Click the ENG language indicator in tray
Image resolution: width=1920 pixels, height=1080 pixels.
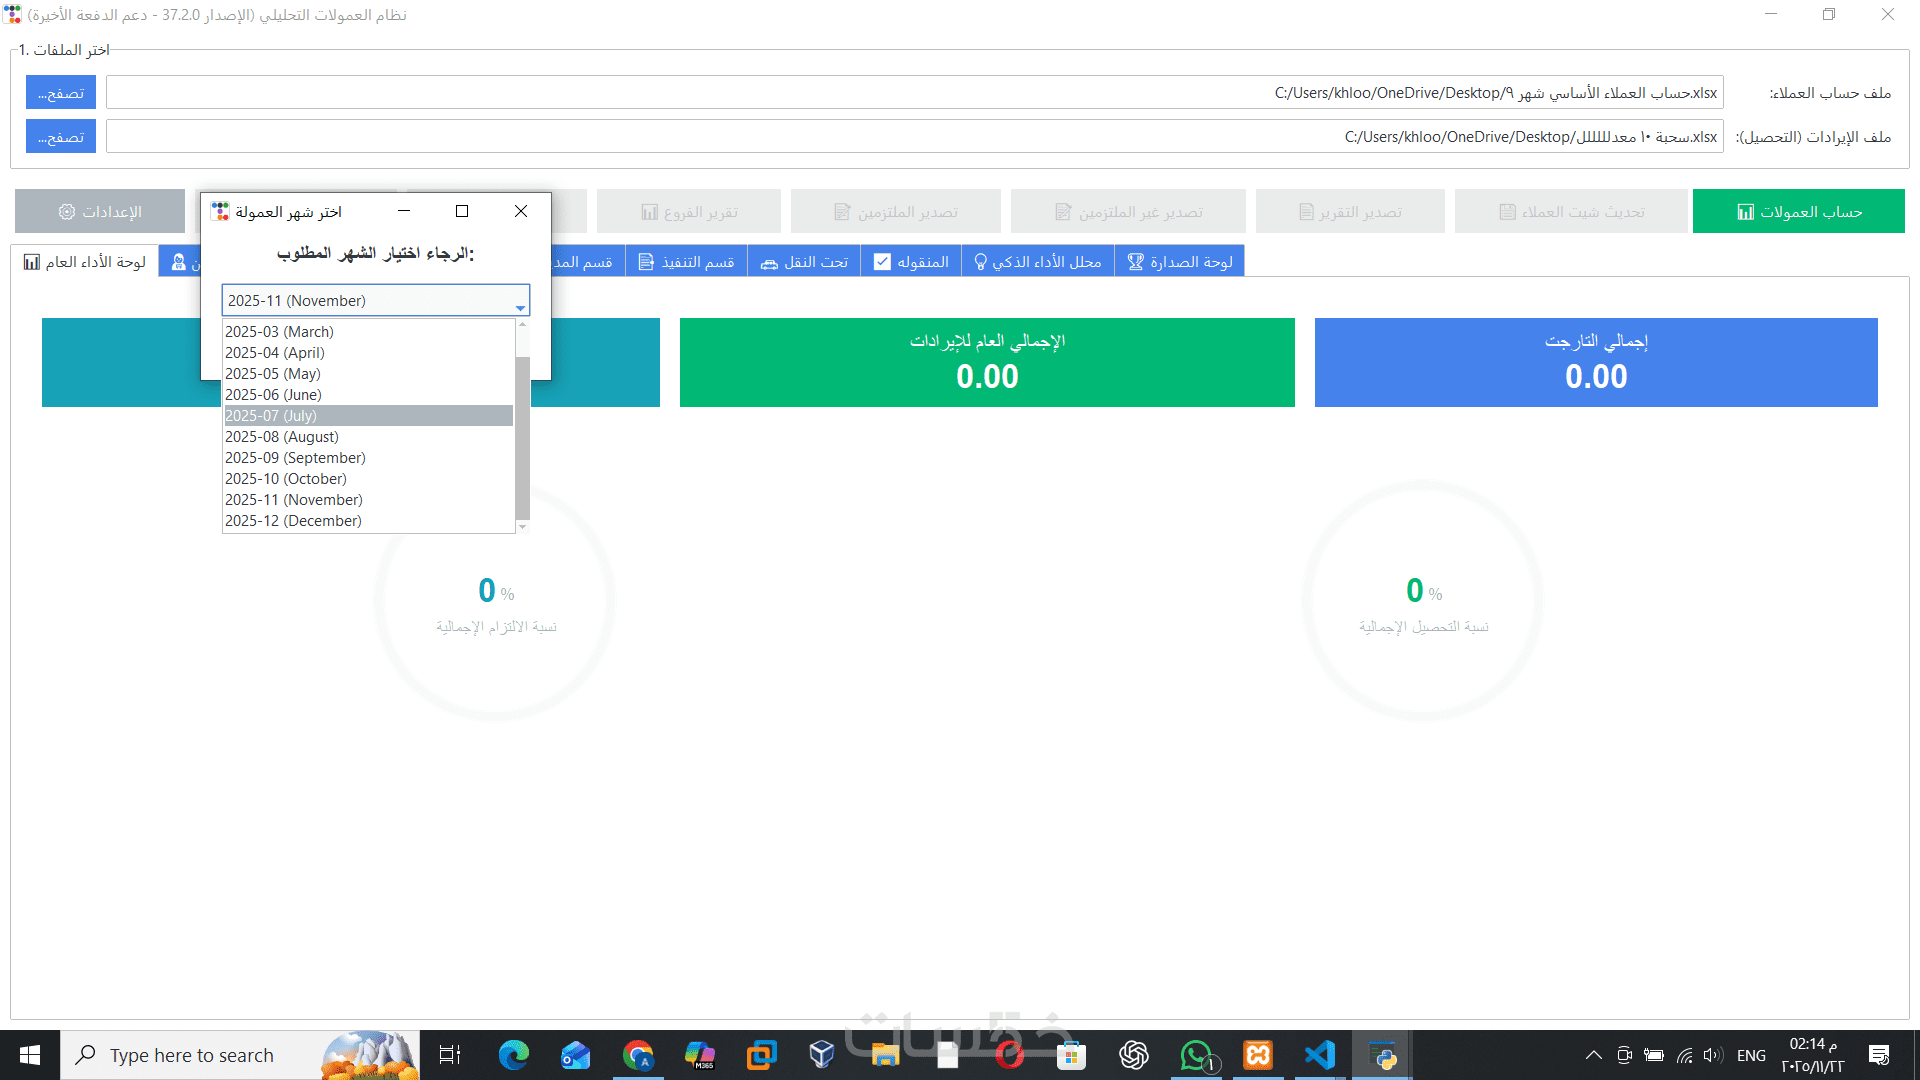pyautogui.click(x=1750, y=1055)
